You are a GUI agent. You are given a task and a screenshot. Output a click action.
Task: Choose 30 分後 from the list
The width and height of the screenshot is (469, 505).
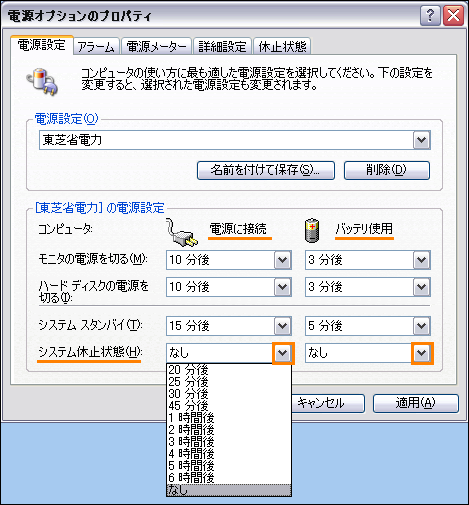click(x=229, y=394)
